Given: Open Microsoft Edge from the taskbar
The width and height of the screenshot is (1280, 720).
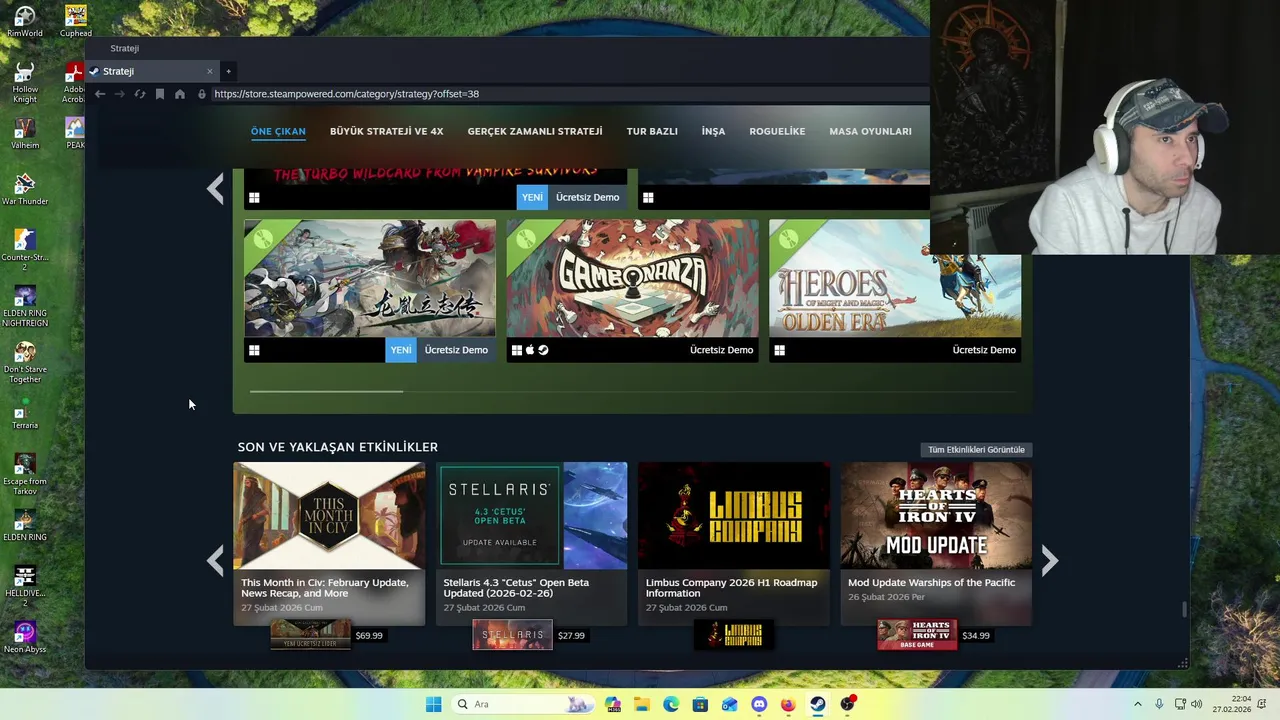Looking at the screenshot, I should coord(670,704).
